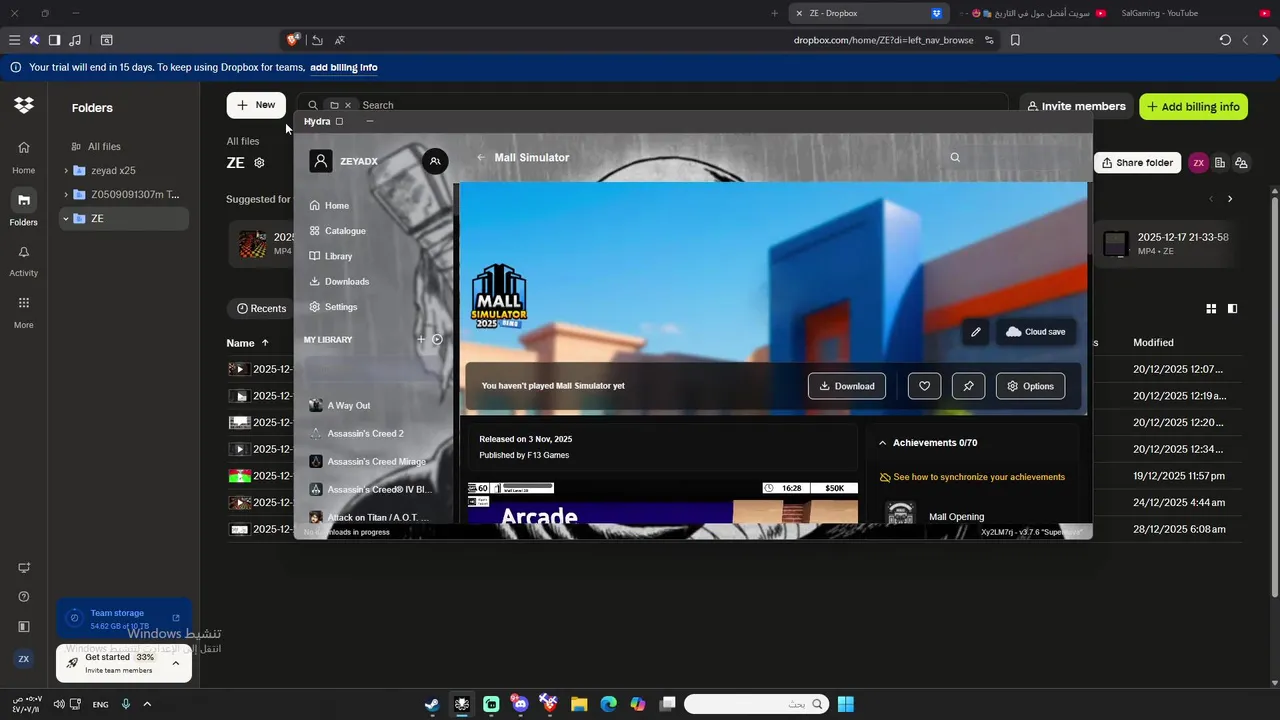This screenshot has height=720, width=1280.
Task: Click the friends icon next to ZEYADX
Action: 435,161
